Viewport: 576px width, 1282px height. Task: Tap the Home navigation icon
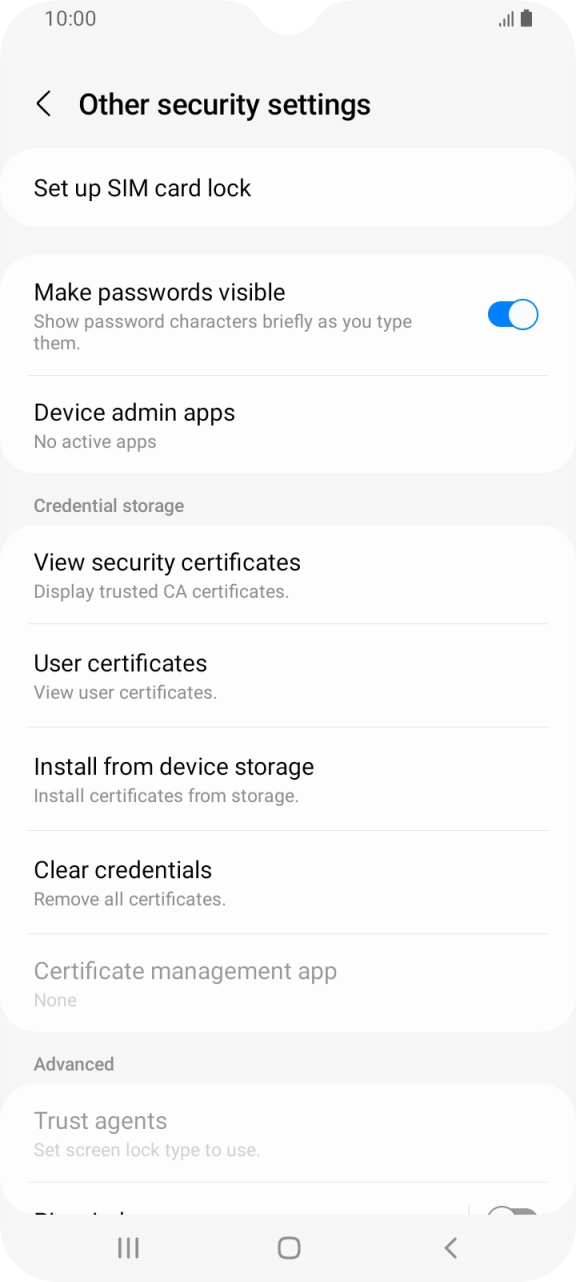(x=288, y=1248)
